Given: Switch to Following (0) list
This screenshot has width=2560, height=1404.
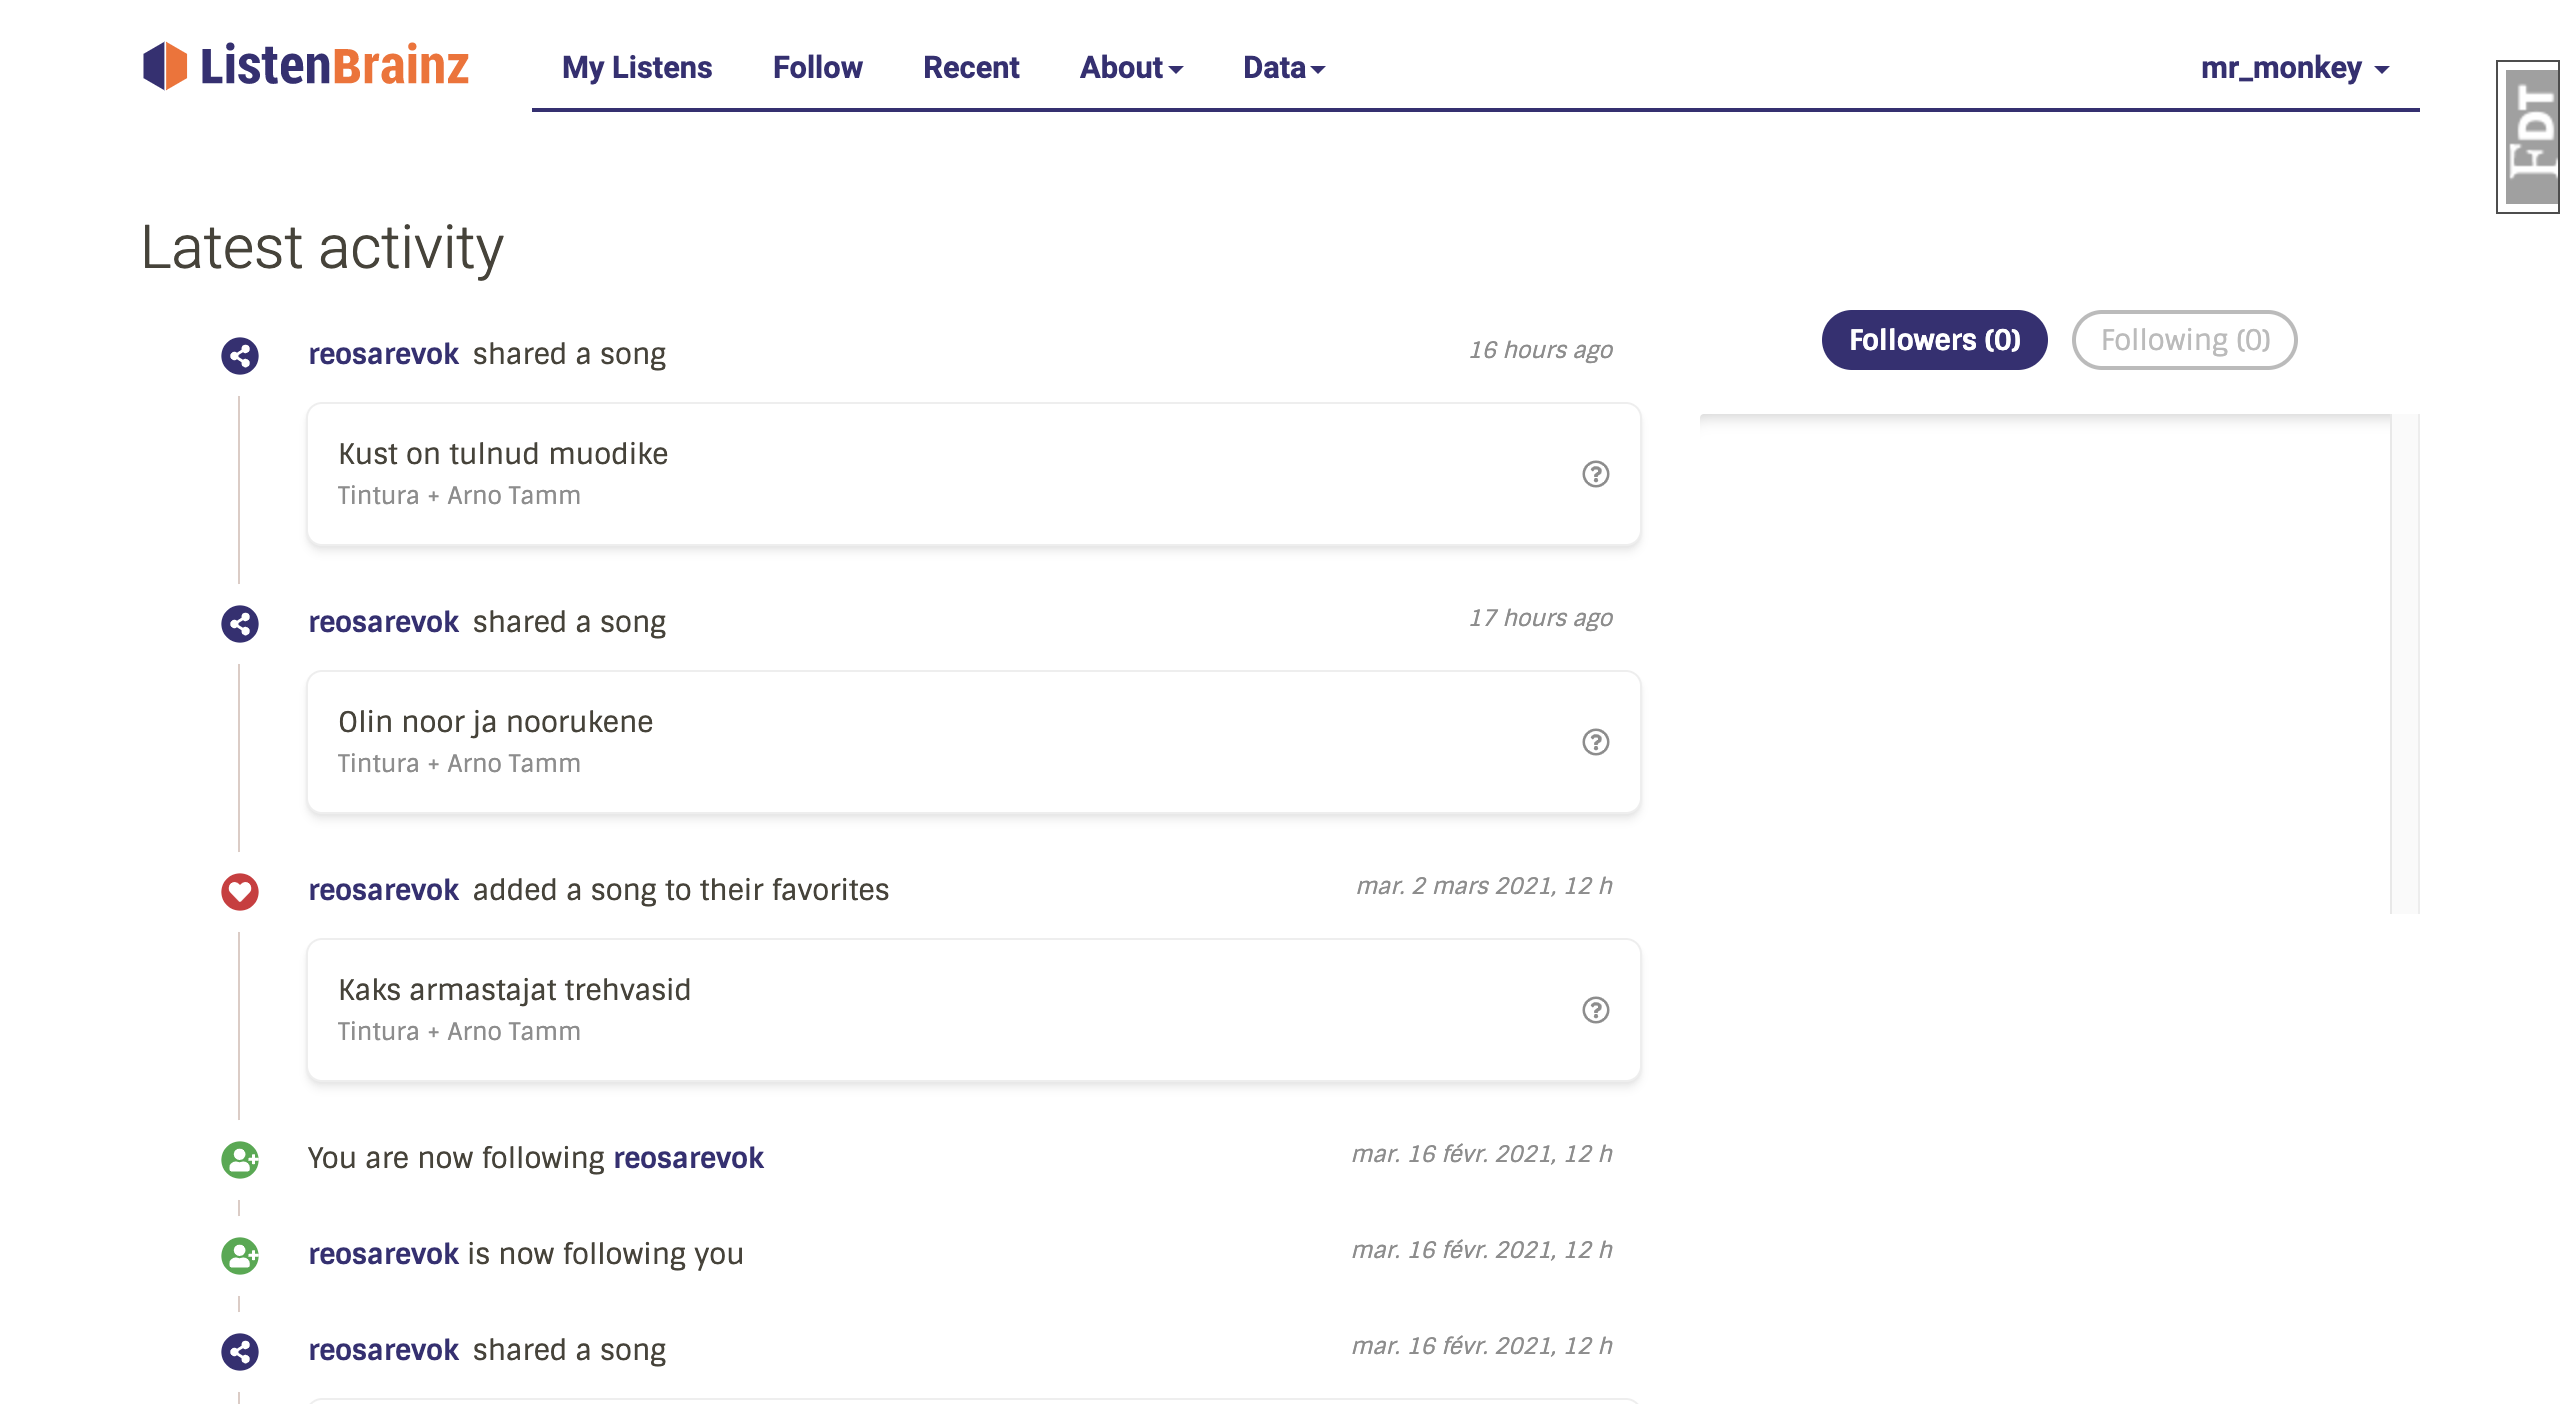Looking at the screenshot, I should click(x=2184, y=340).
